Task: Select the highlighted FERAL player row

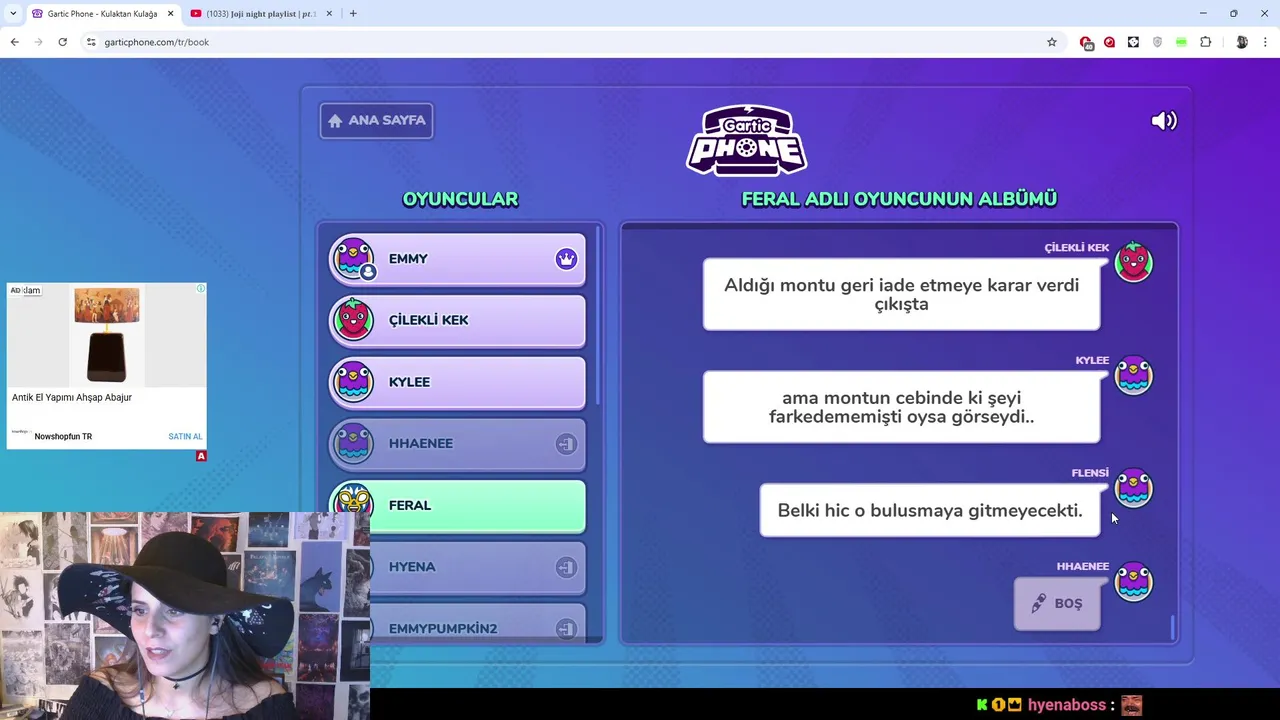Action: (x=458, y=506)
